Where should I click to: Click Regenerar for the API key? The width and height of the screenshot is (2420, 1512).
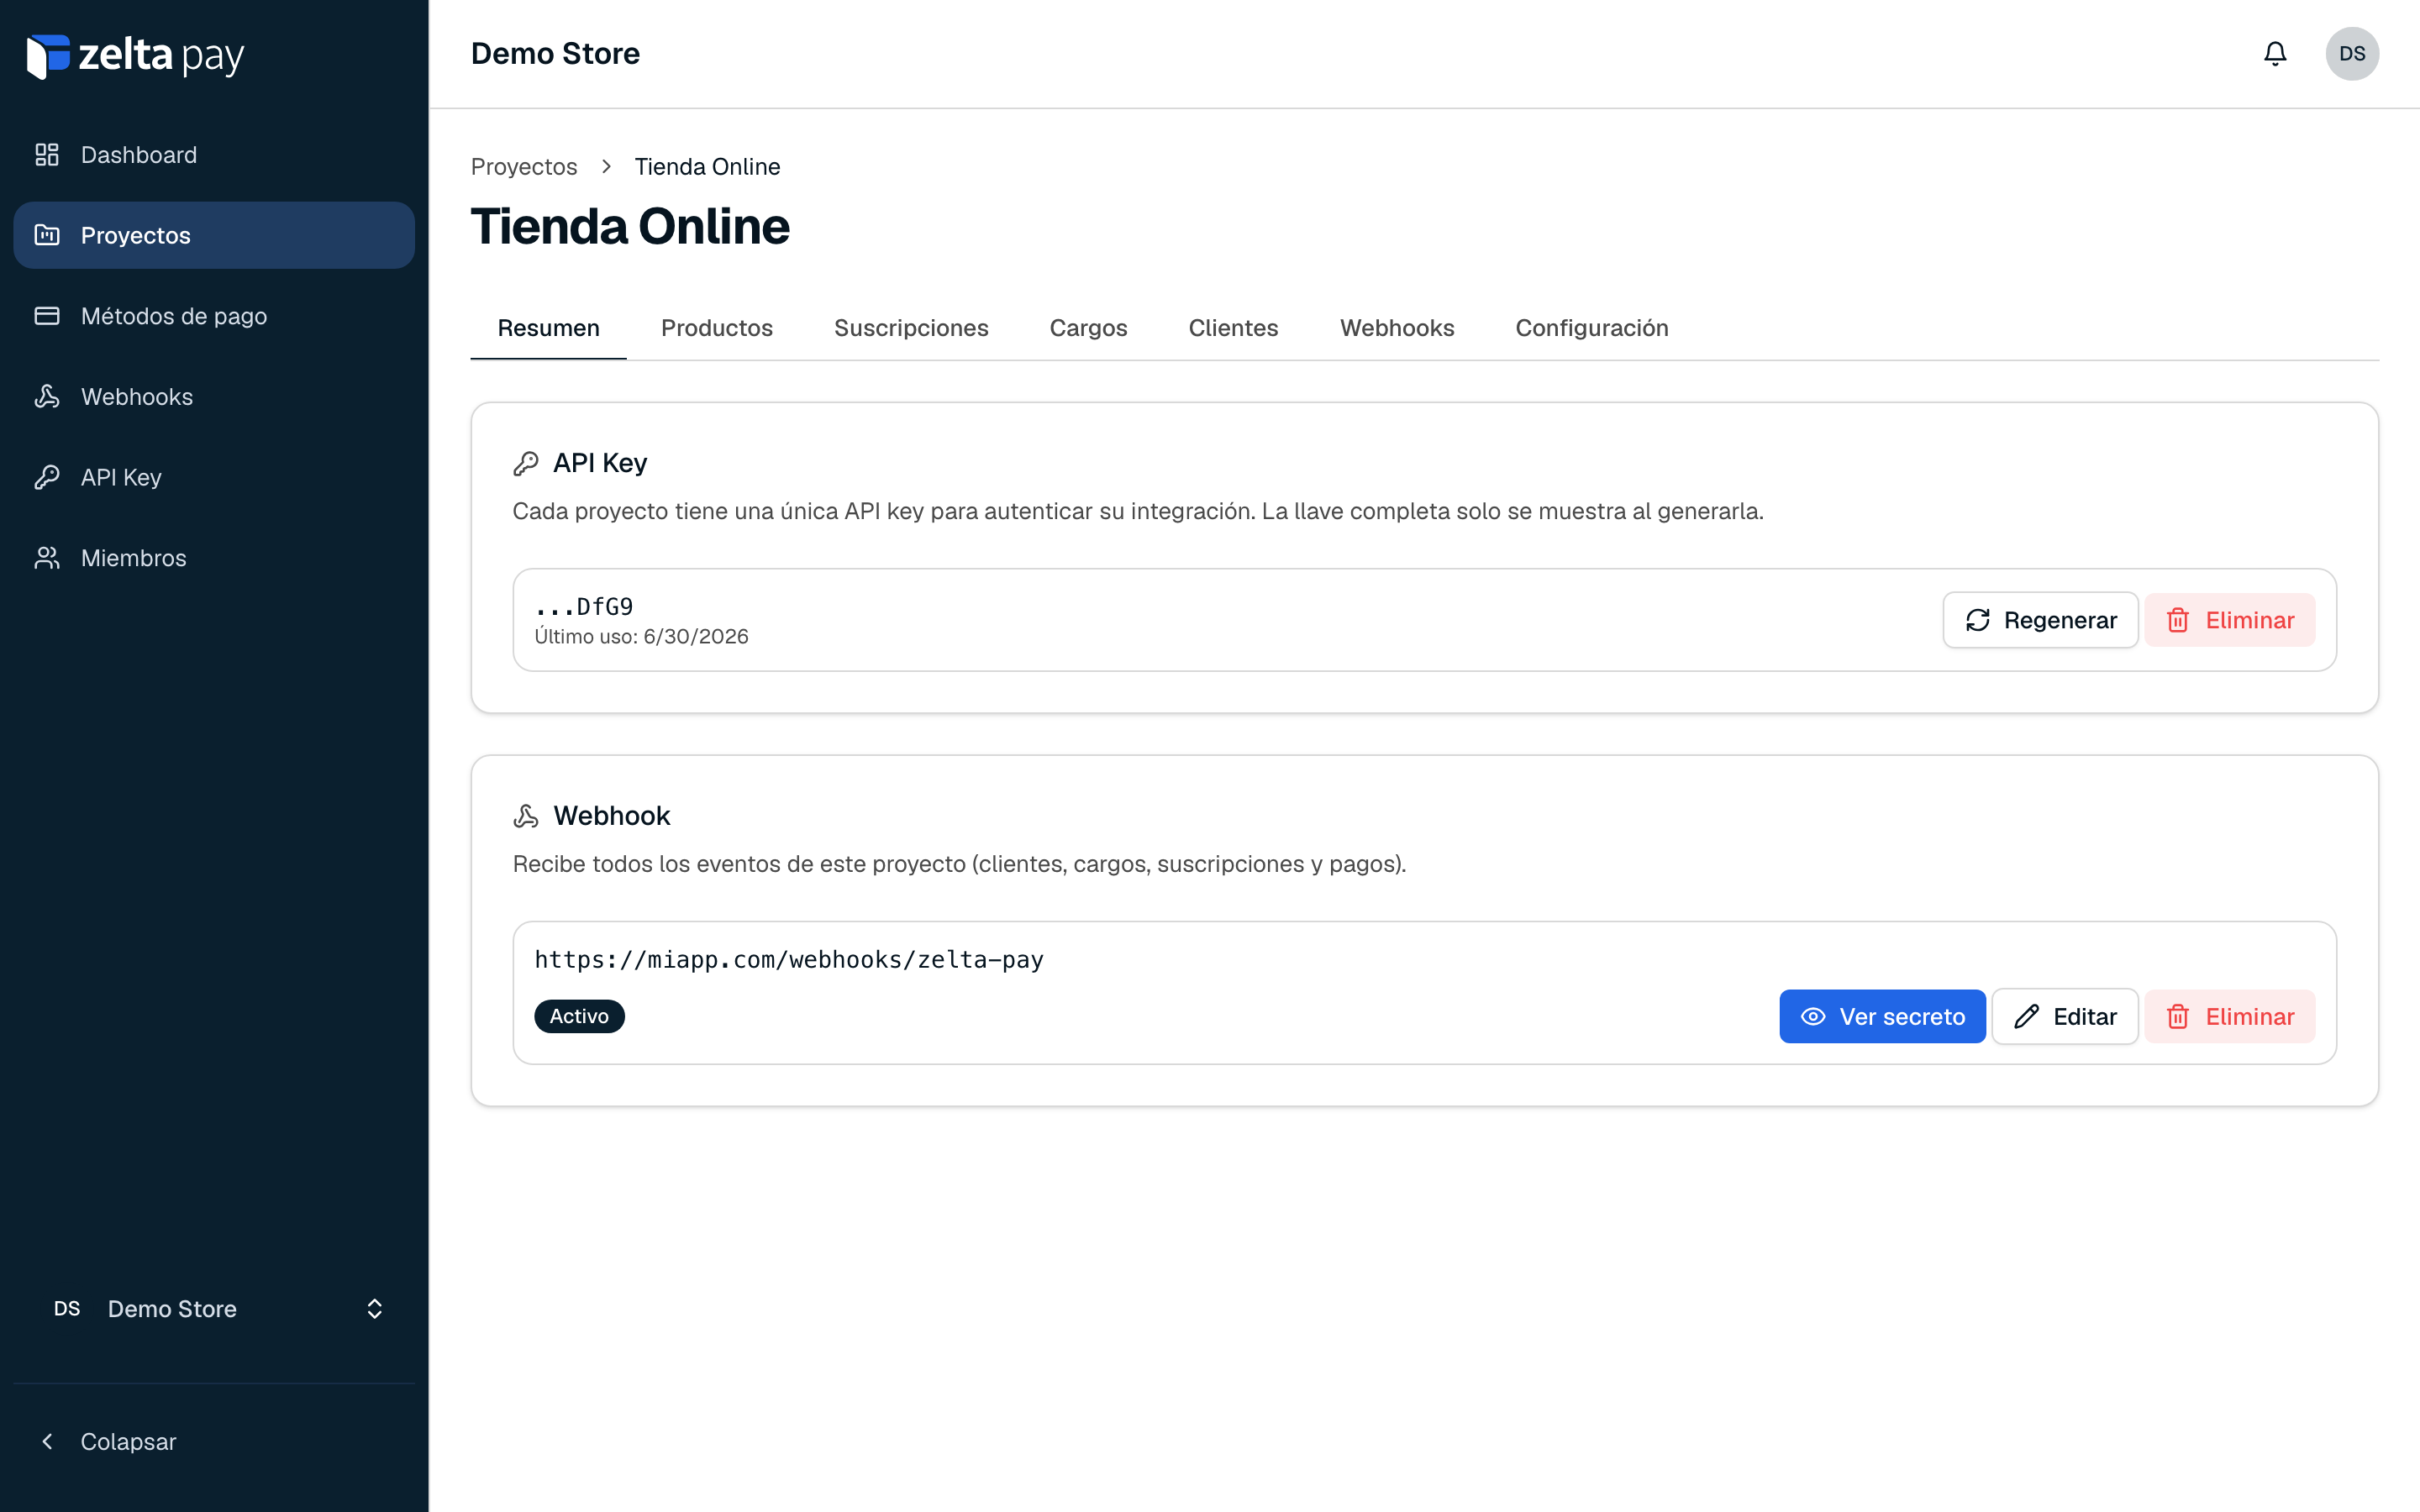2040,620
